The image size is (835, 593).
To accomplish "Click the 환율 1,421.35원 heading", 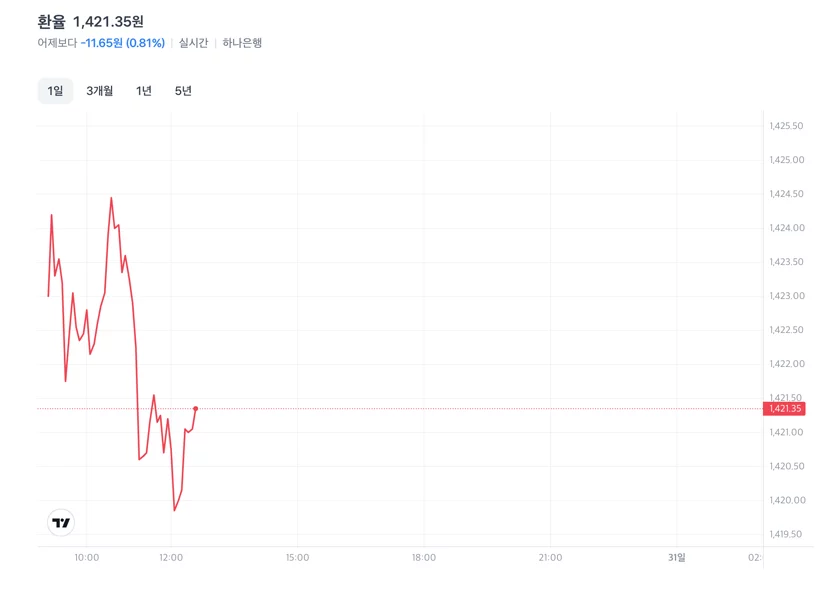I will [x=91, y=22].
